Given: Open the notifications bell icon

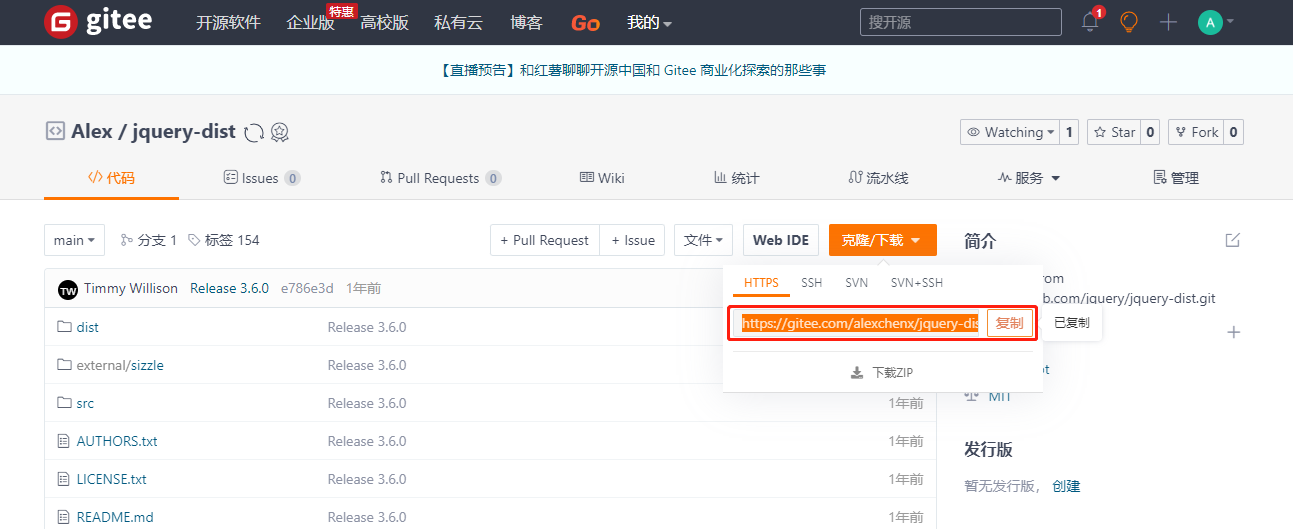Looking at the screenshot, I should click(x=1090, y=22).
